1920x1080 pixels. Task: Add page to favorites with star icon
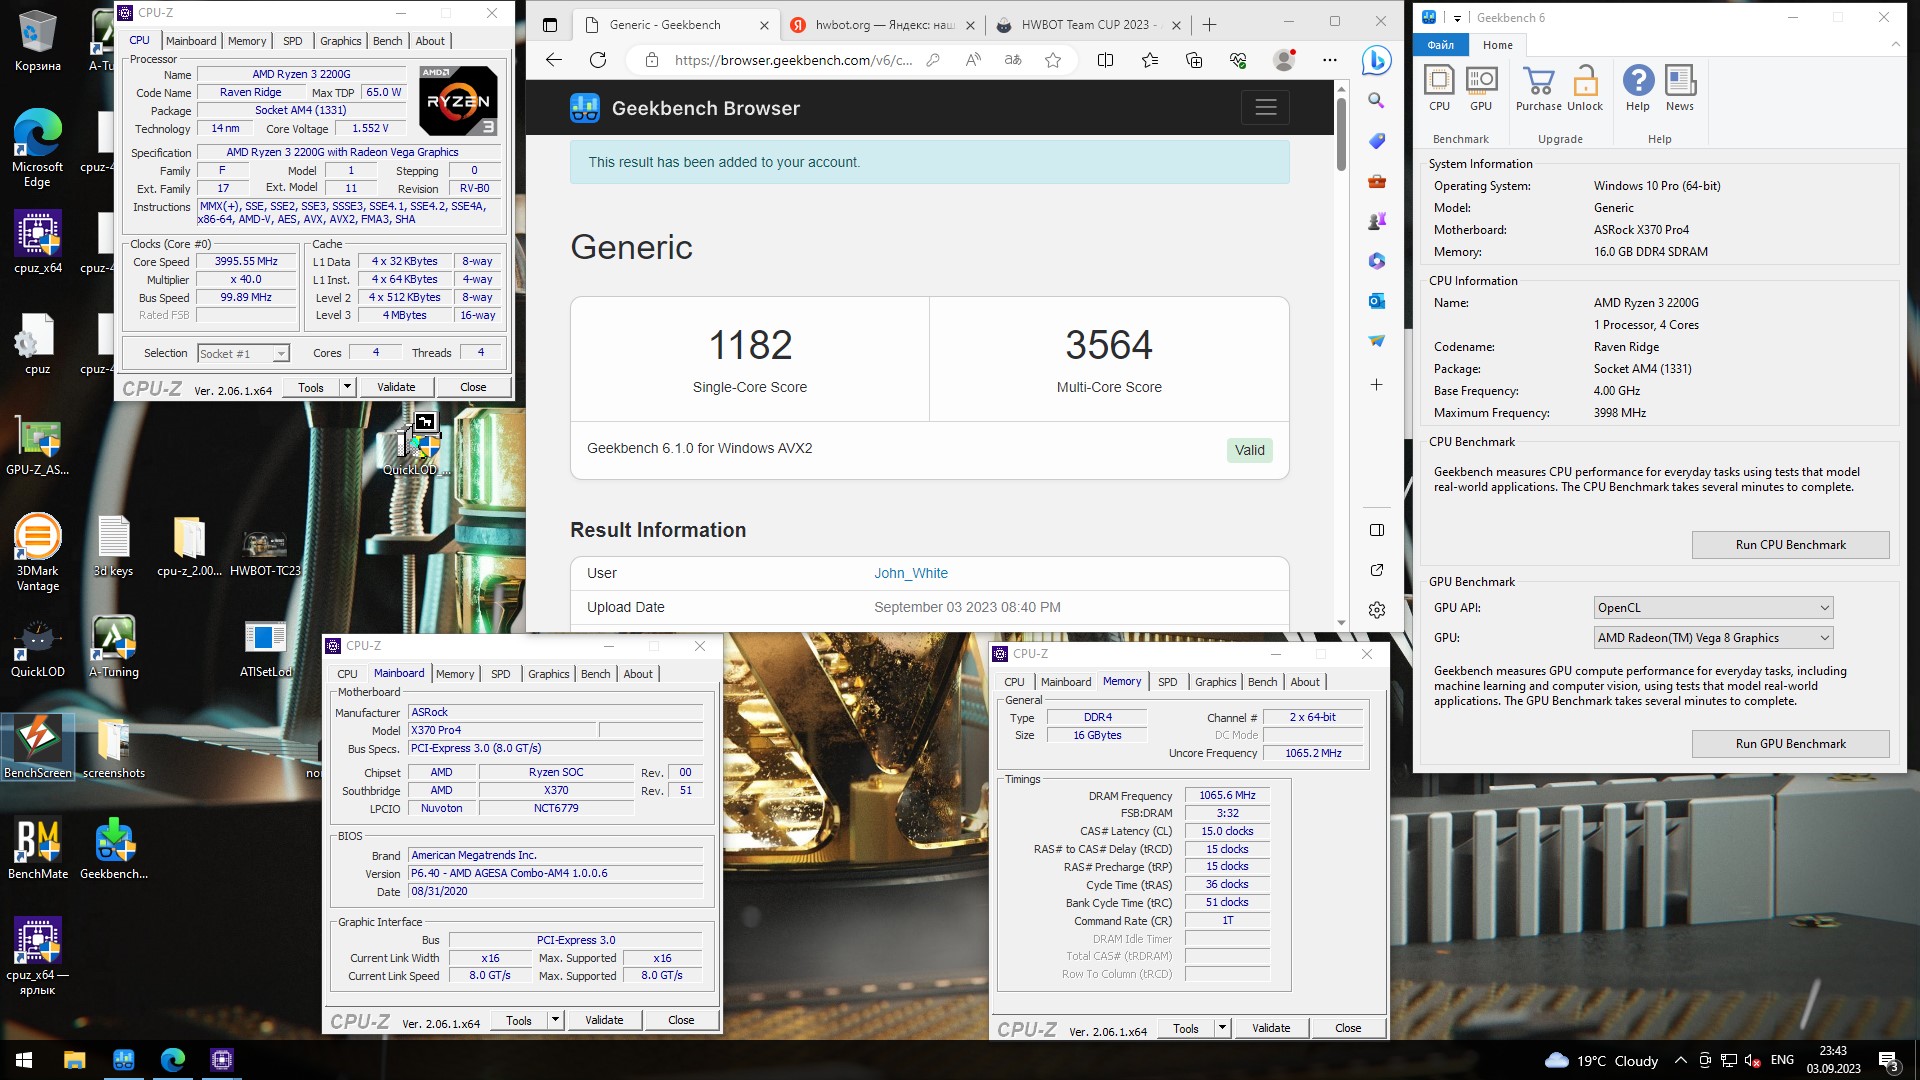pos(1053,60)
